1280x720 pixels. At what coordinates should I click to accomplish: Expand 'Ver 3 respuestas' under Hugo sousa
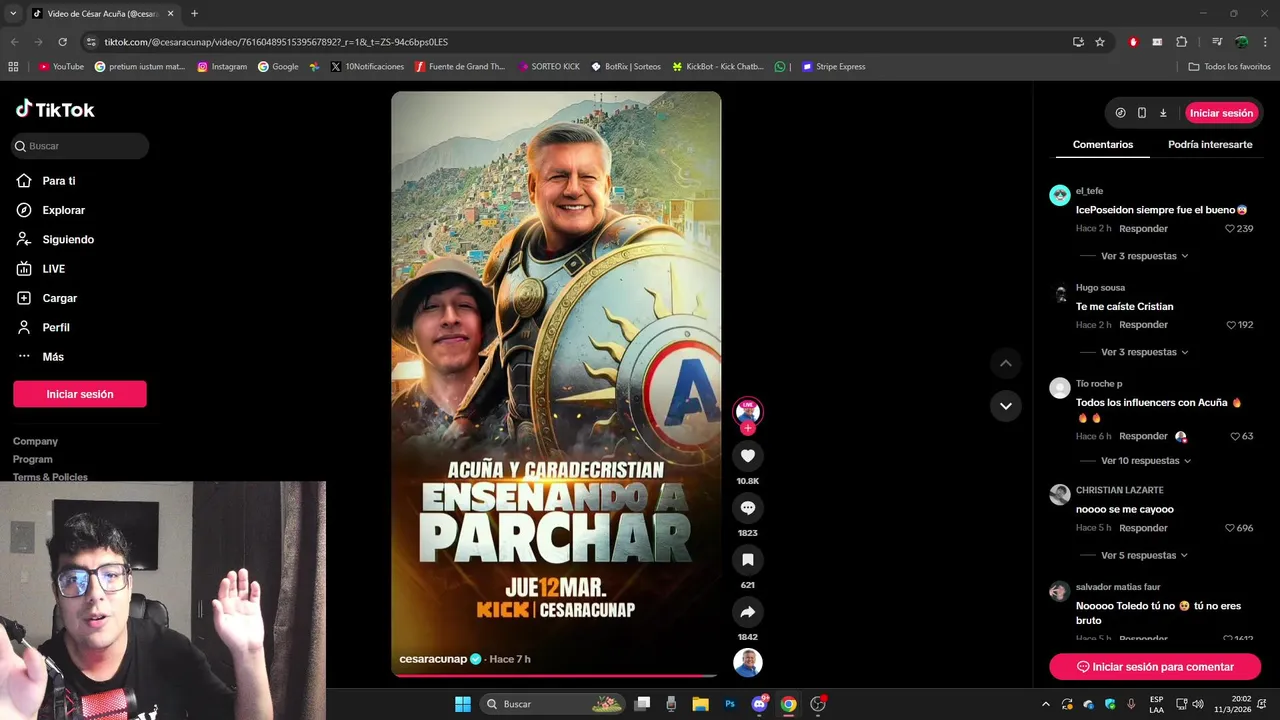click(x=1144, y=352)
